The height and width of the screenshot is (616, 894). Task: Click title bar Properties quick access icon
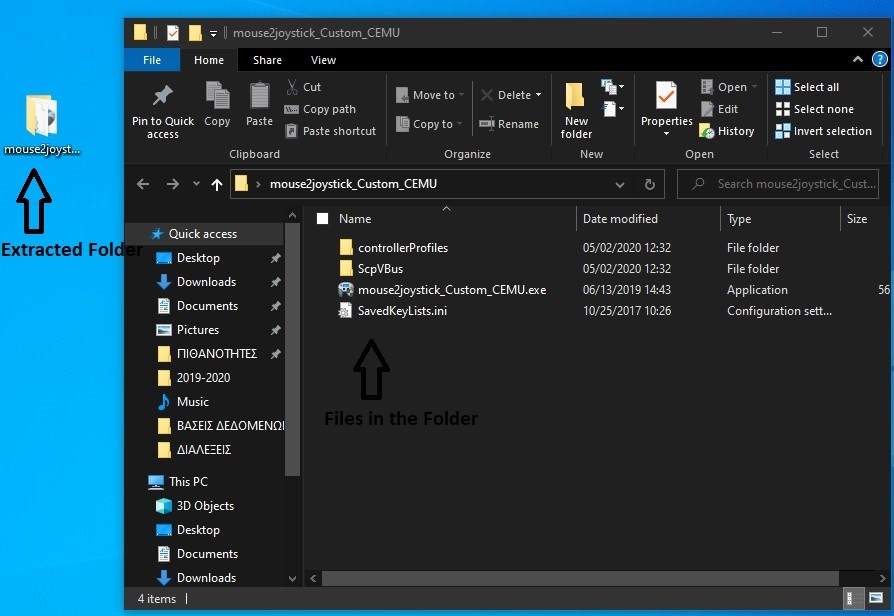pyautogui.click(x=173, y=33)
